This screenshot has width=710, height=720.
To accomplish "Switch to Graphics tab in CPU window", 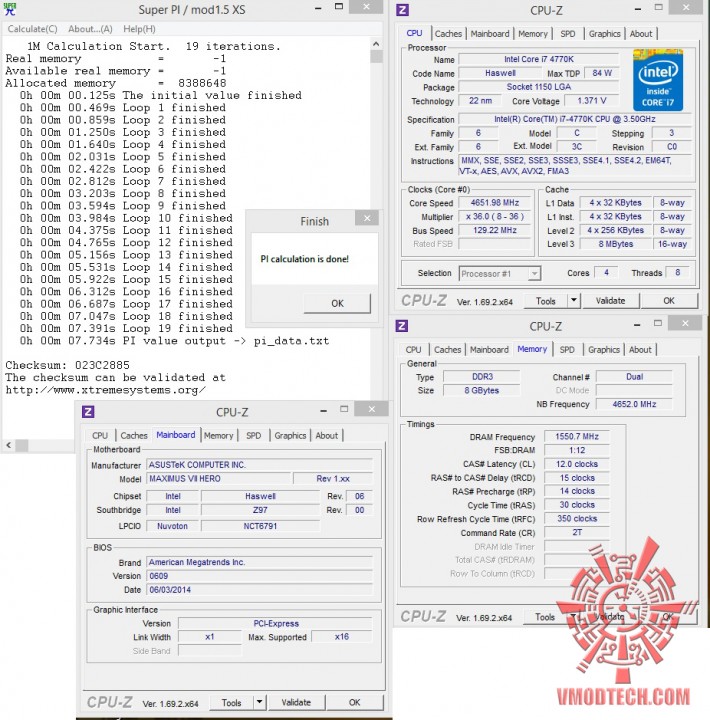I will [x=604, y=34].
